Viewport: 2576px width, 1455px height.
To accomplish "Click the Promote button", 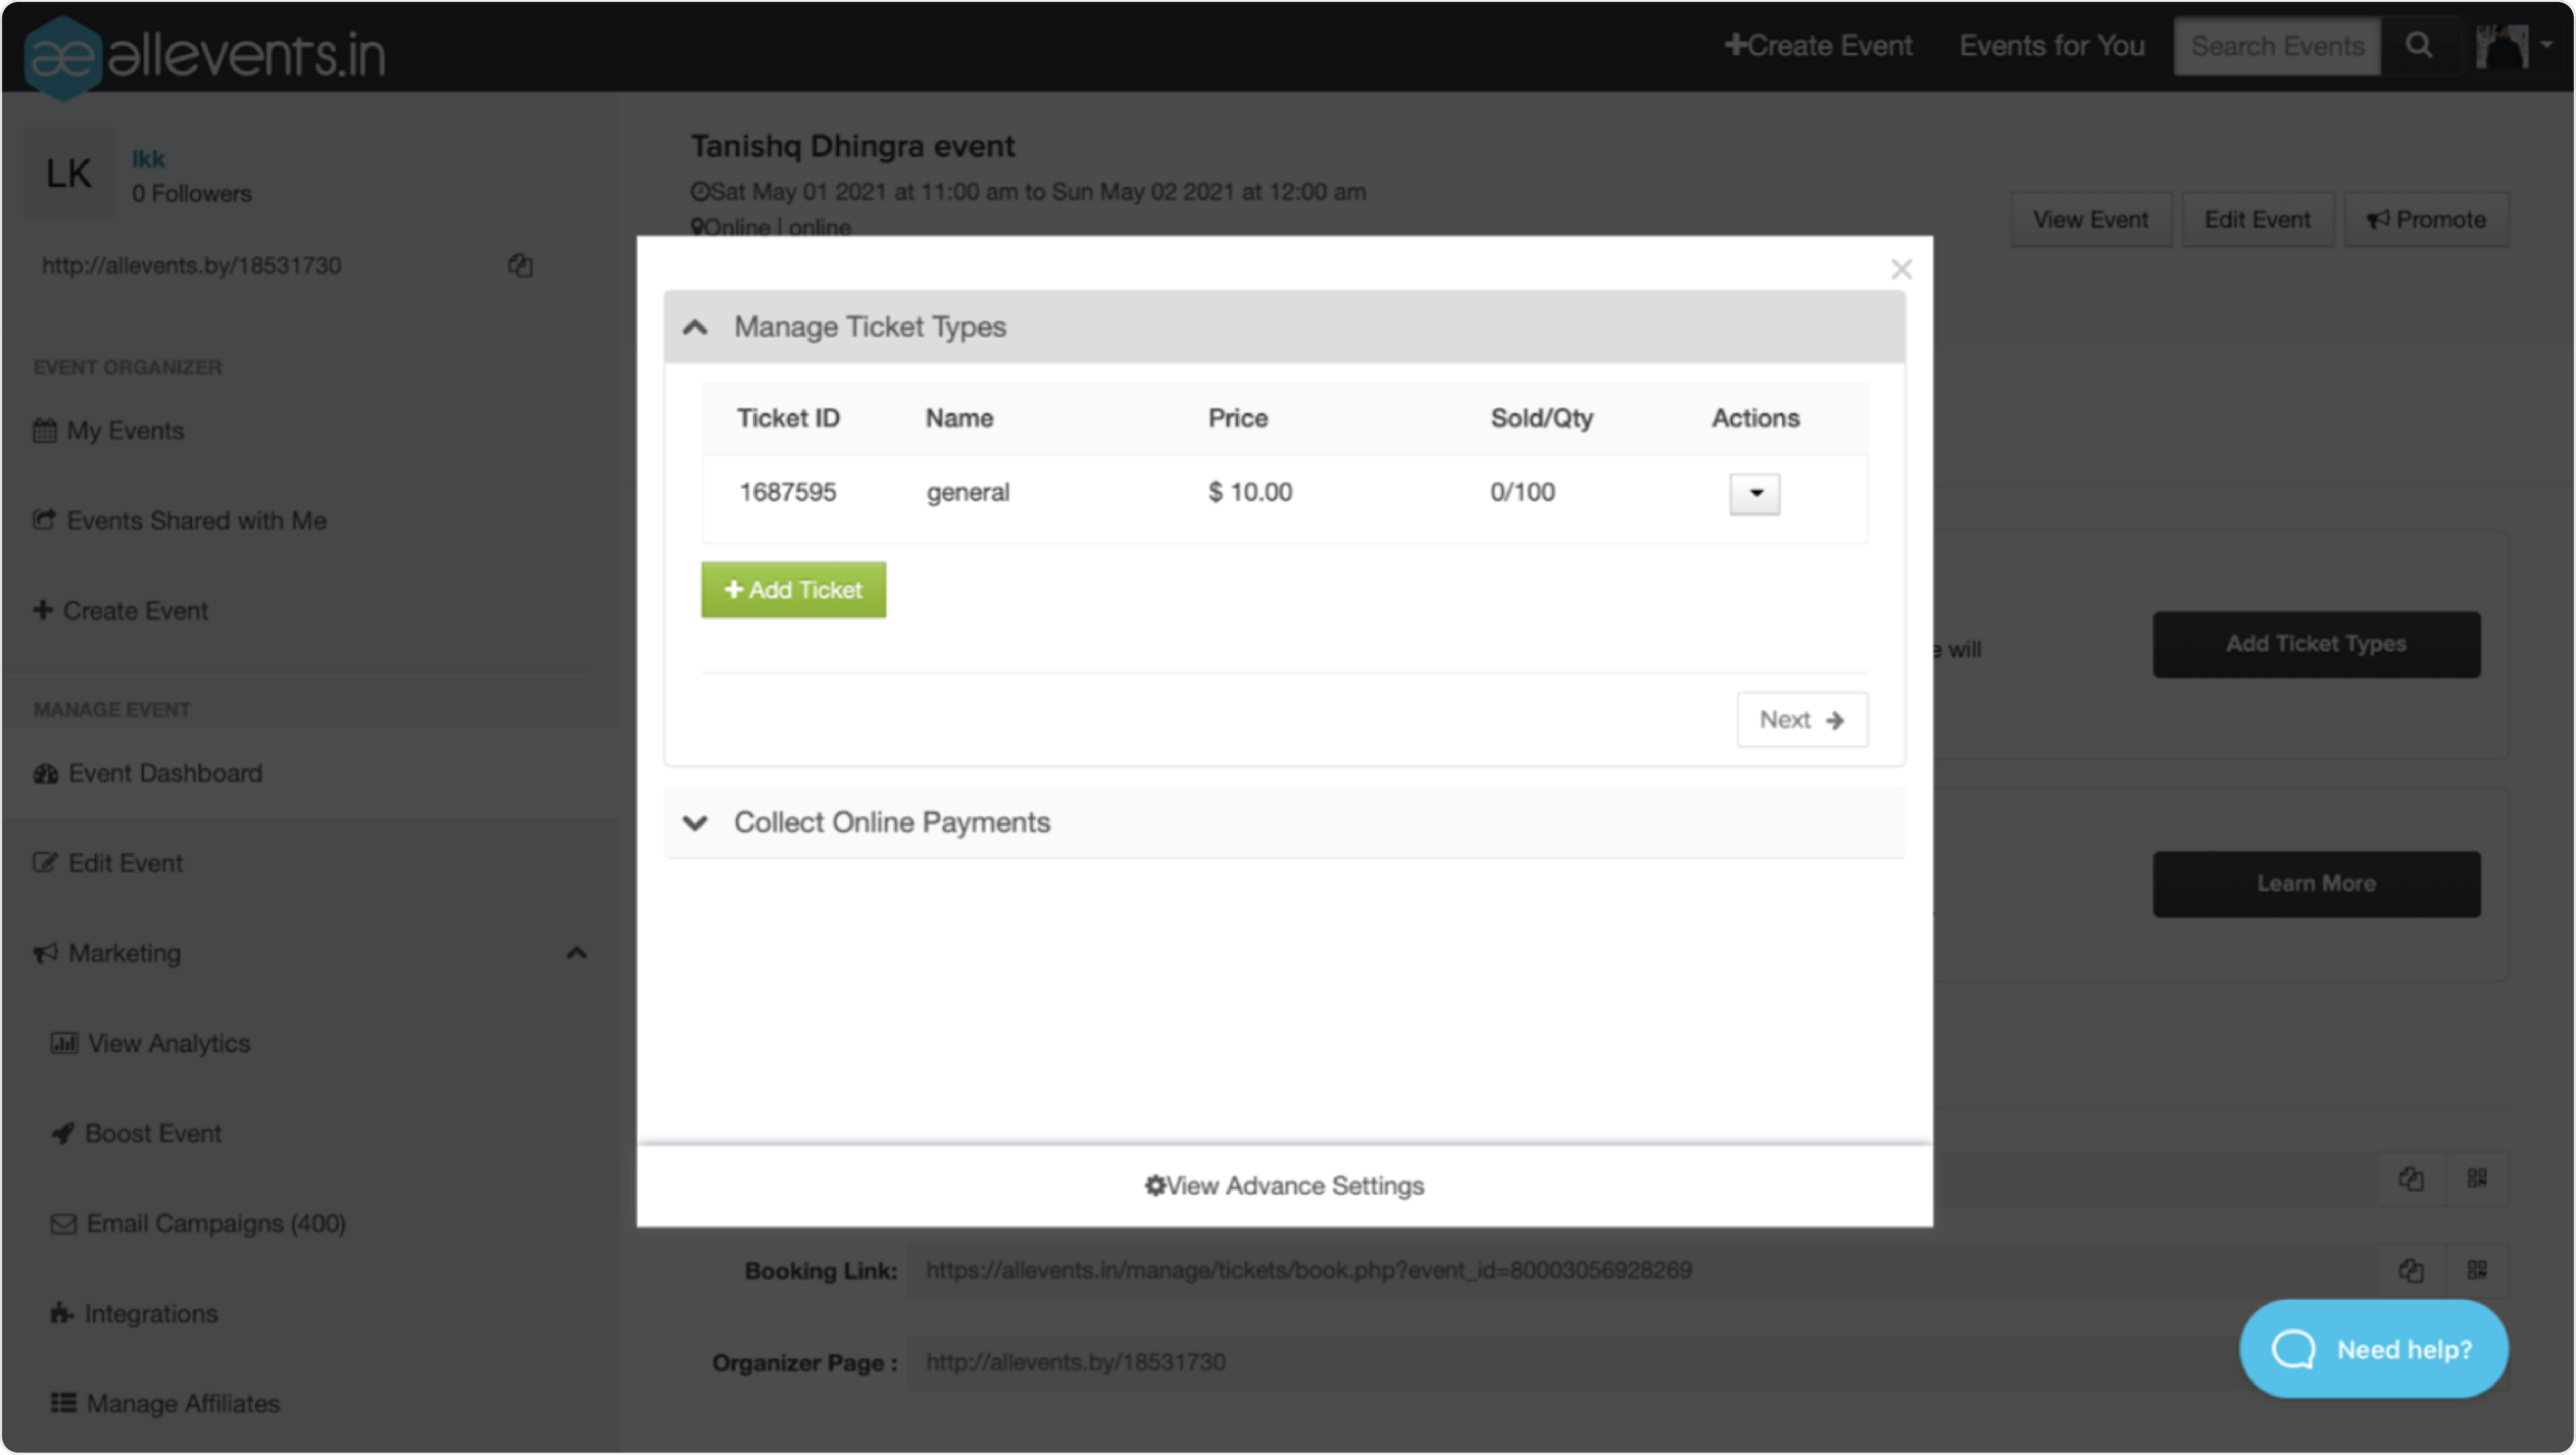I will tap(2426, 220).
